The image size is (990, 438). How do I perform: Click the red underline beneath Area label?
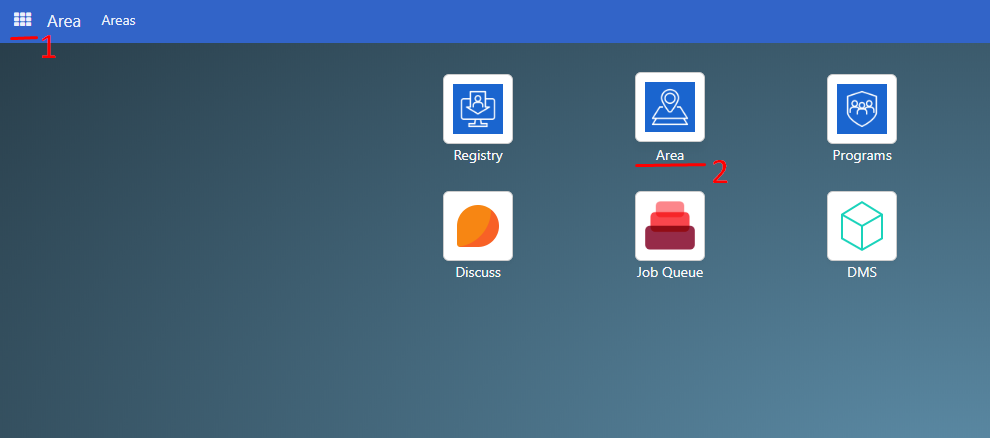(670, 165)
